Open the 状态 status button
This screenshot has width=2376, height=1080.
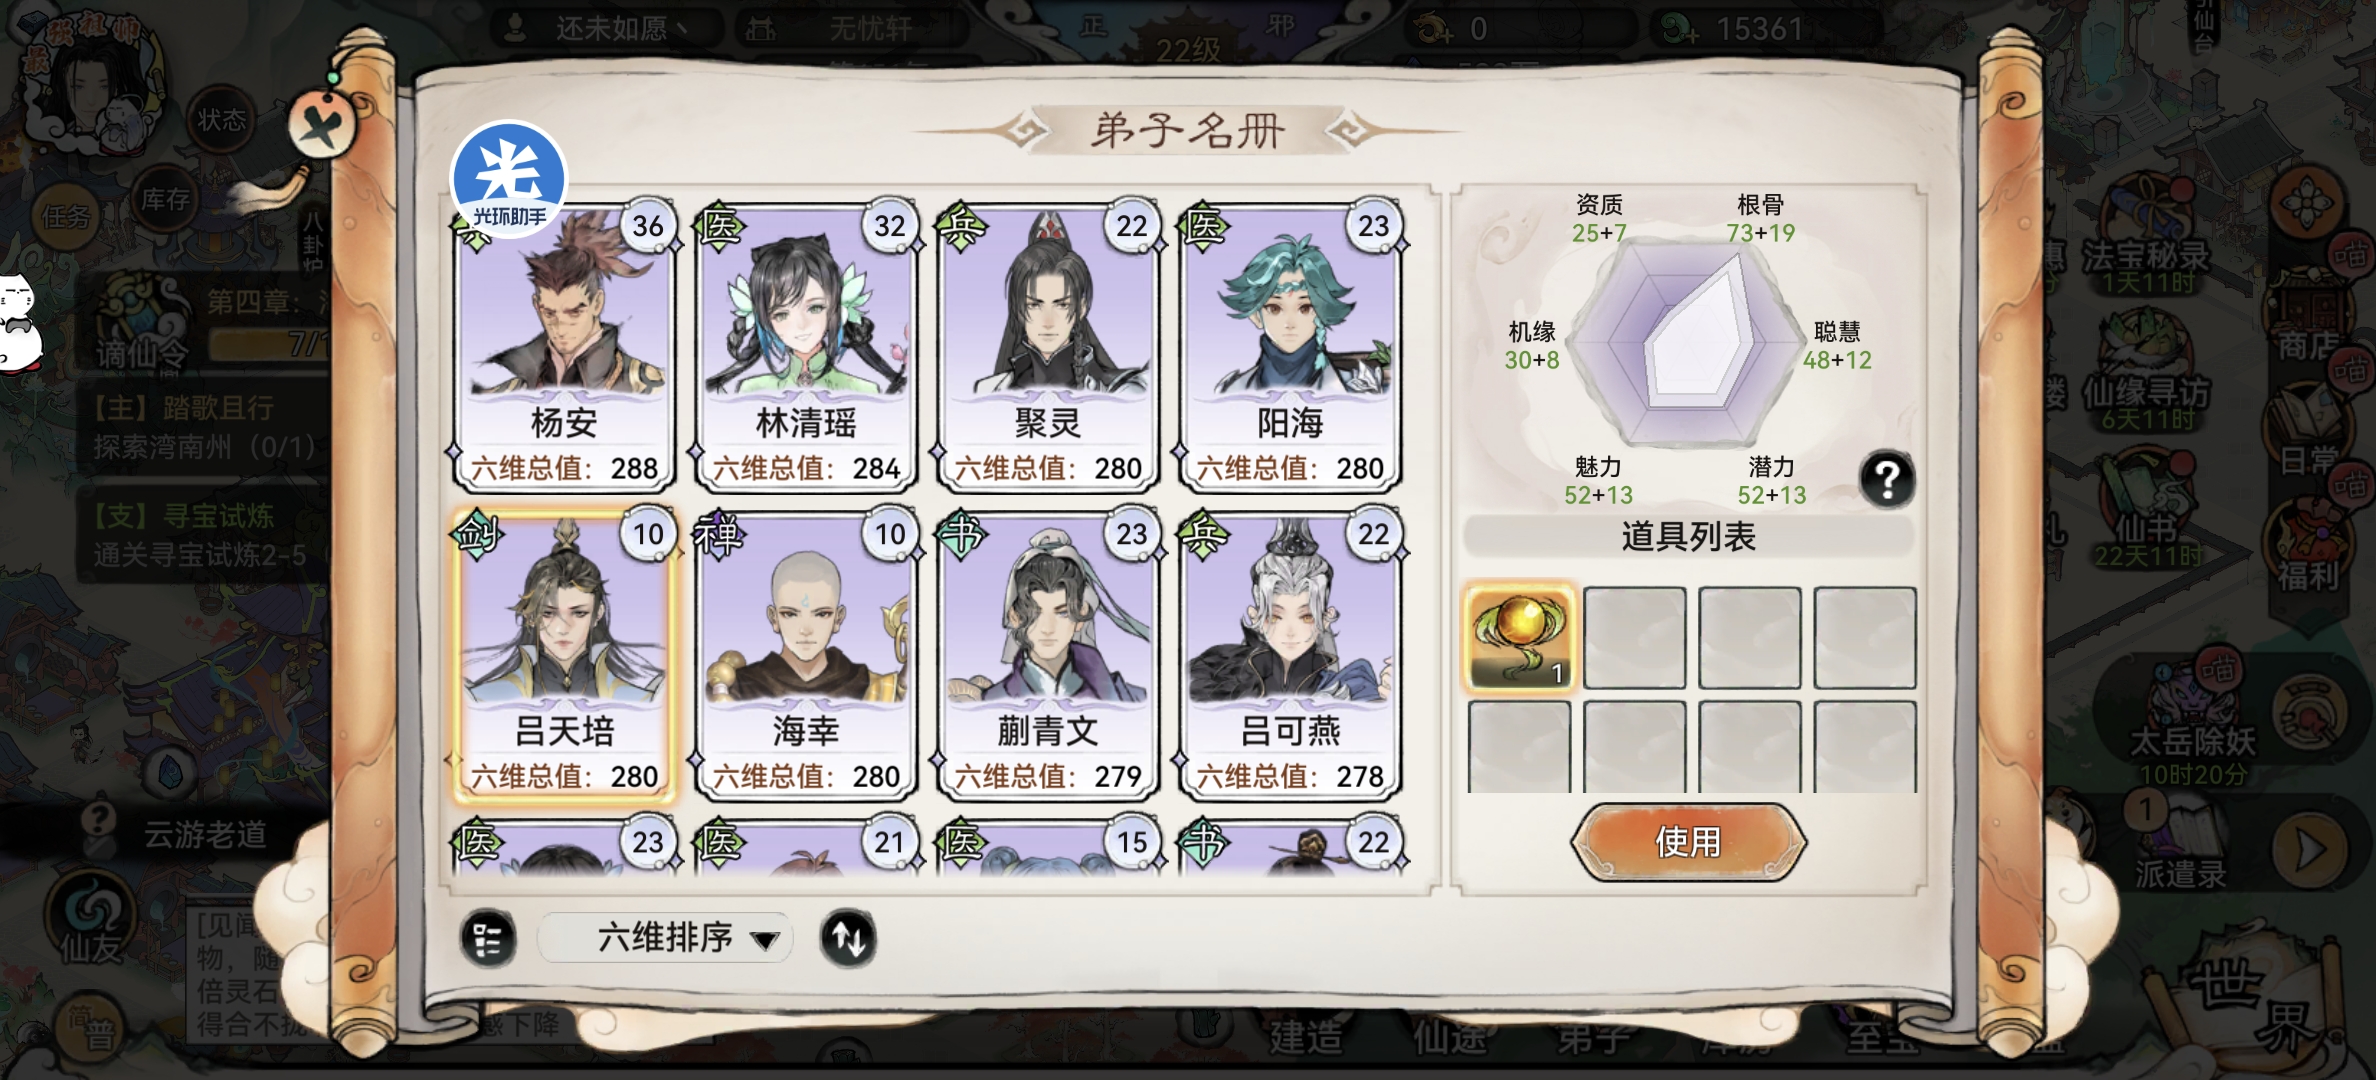(x=222, y=121)
